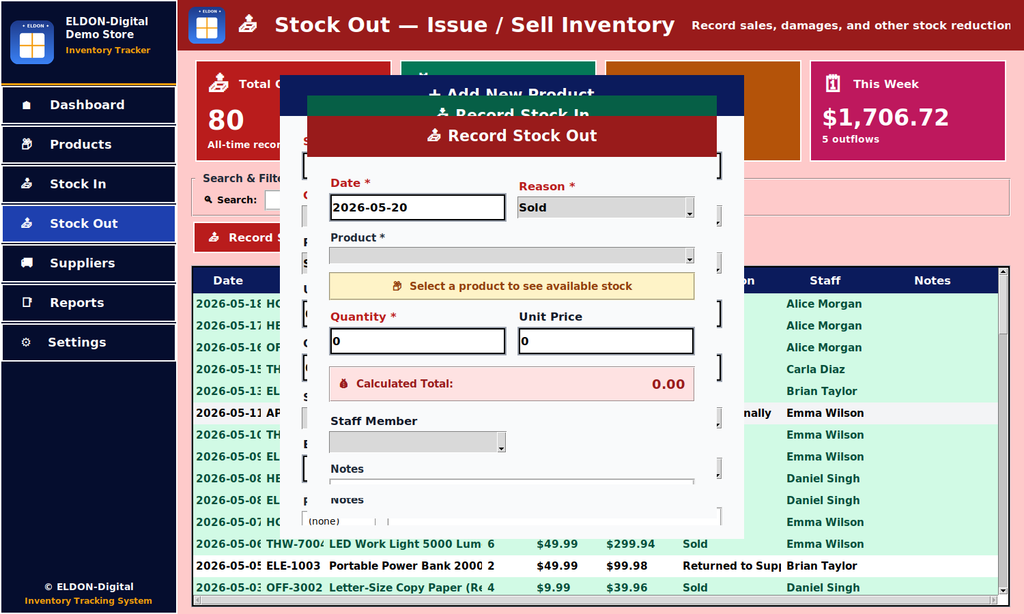1024x614 pixels.
Task: Click the table scrollbar up arrow
Action: point(1004,272)
